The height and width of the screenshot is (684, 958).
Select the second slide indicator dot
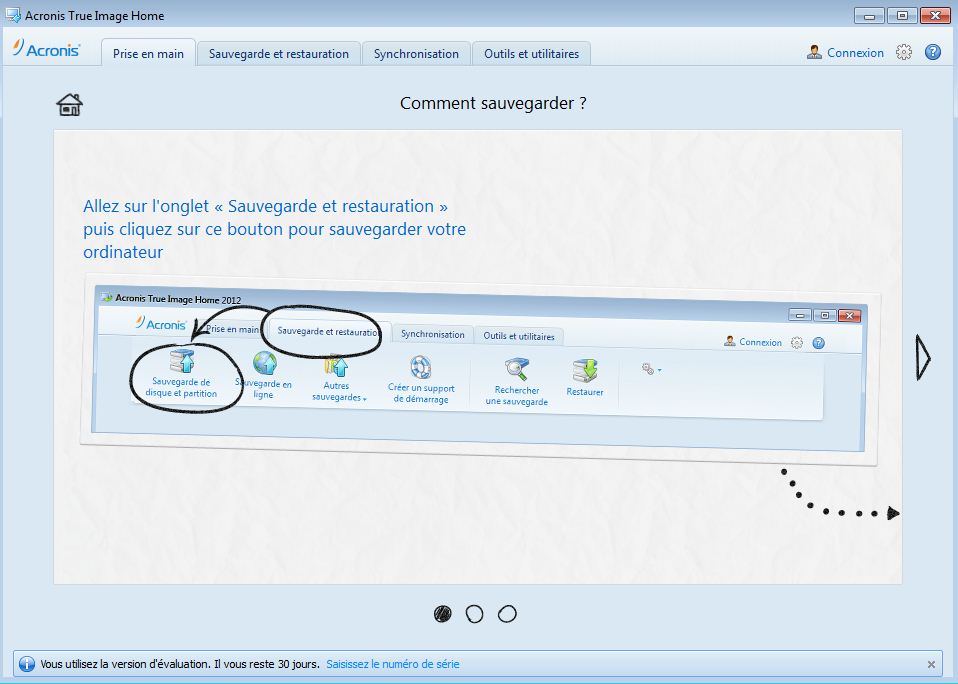(475, 614)
